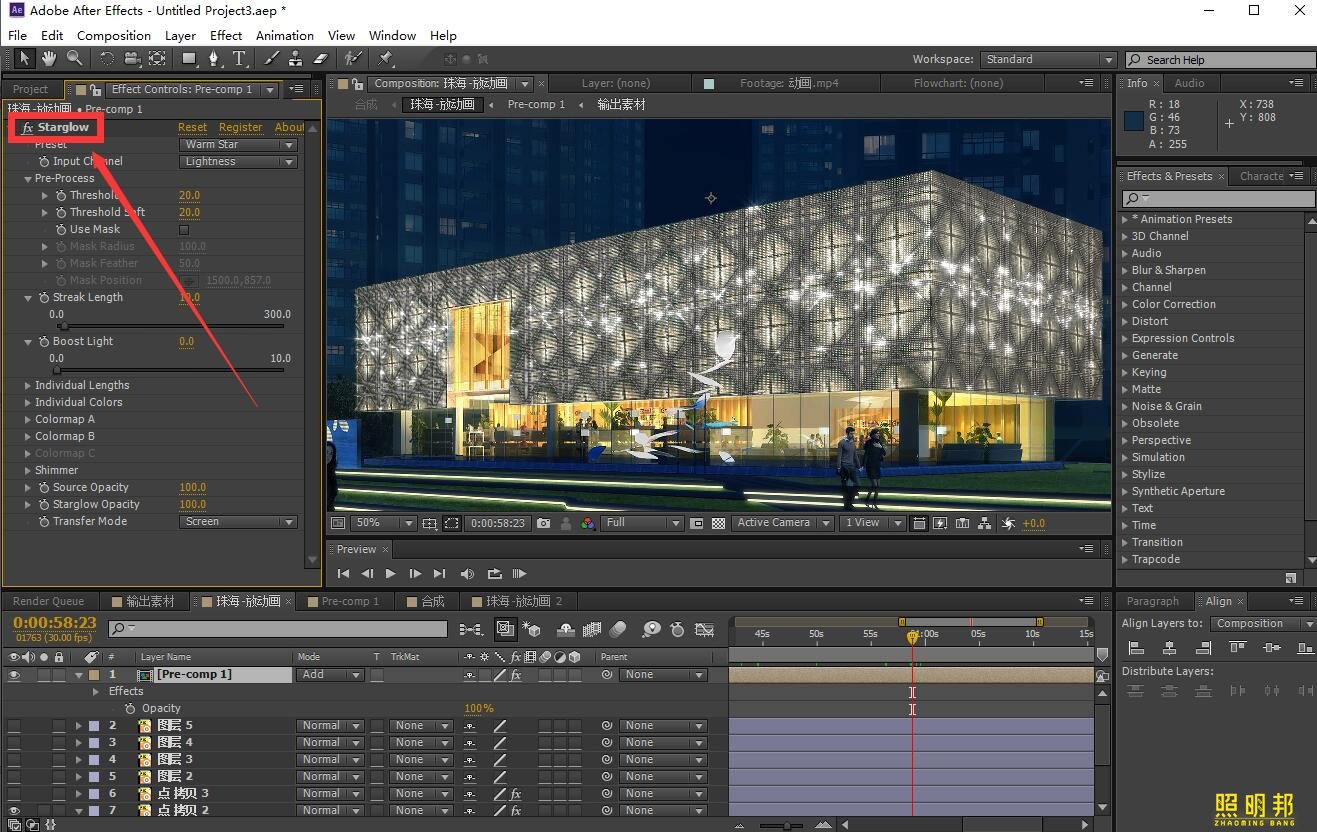1317x832 pixels.
Task: Tick the Use Mask checkbox
Action: click(x=184, y=230)
